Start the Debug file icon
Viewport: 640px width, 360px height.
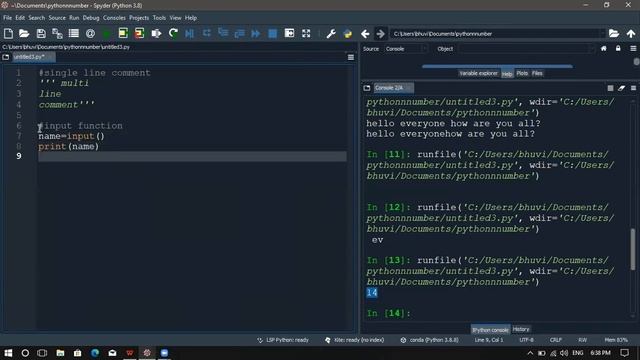coord(189,33)
